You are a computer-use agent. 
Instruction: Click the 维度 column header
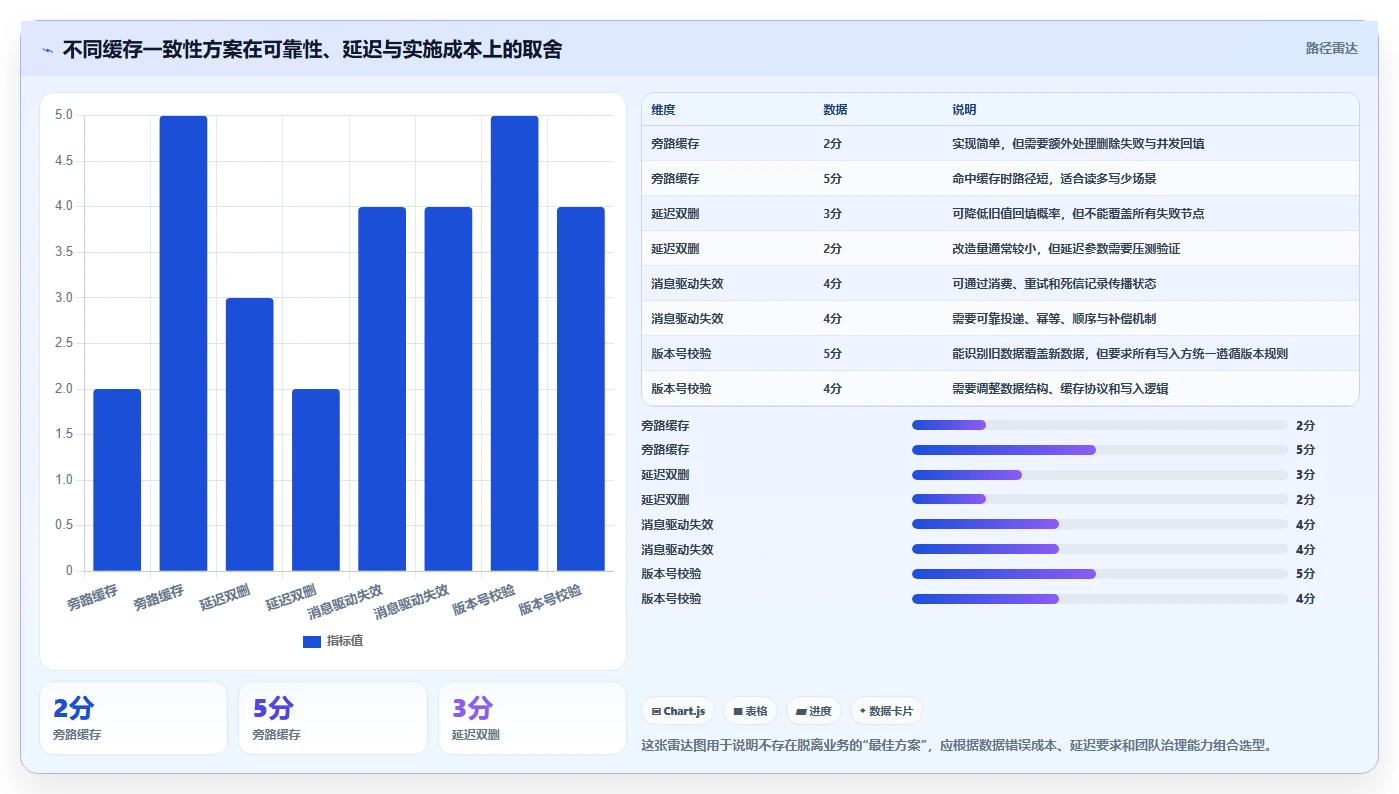(x=663, y=110)
